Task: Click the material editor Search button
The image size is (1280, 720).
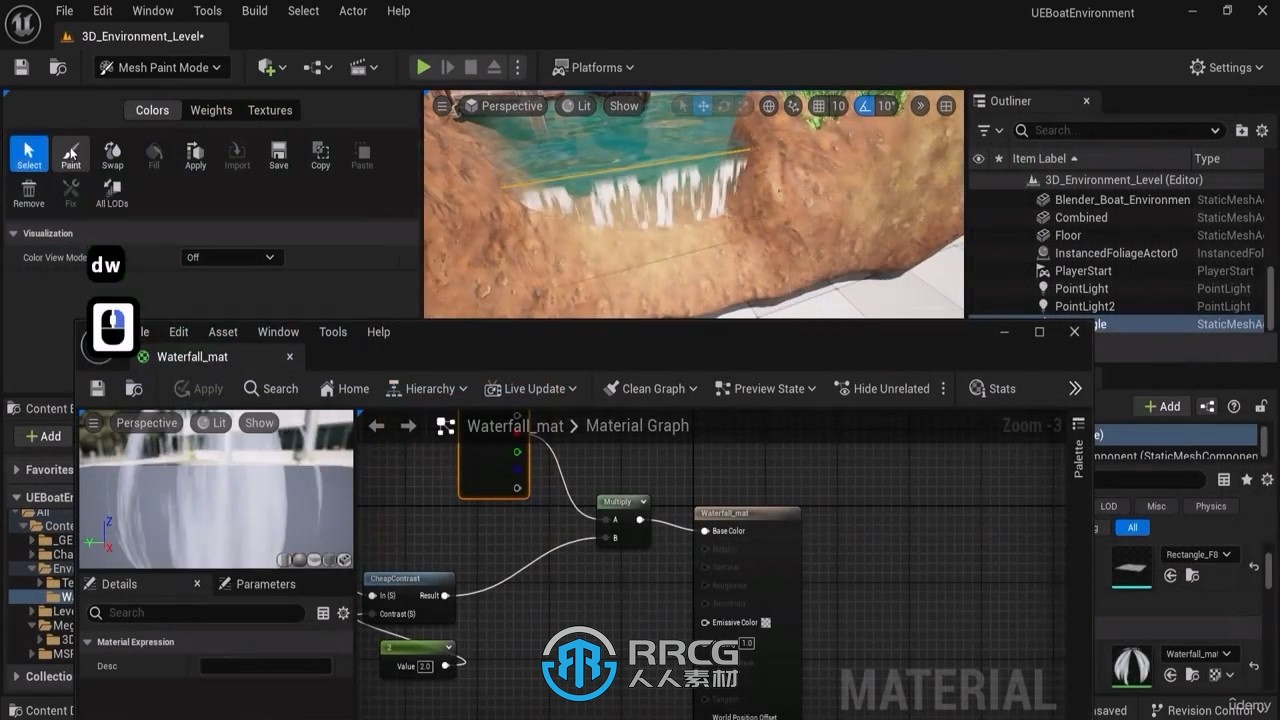Action: pyautogui.click(x=270, y=389)
